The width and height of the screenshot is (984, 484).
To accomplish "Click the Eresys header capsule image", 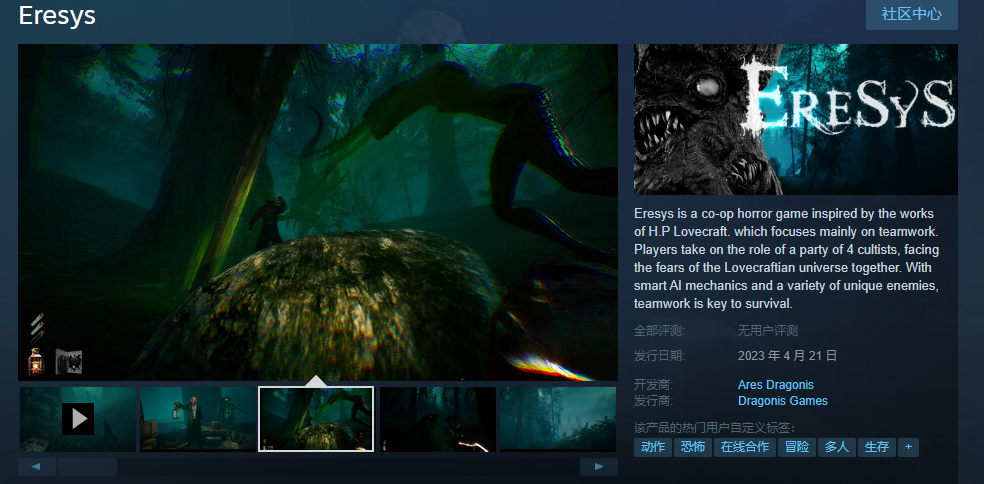I will (795, 119).
